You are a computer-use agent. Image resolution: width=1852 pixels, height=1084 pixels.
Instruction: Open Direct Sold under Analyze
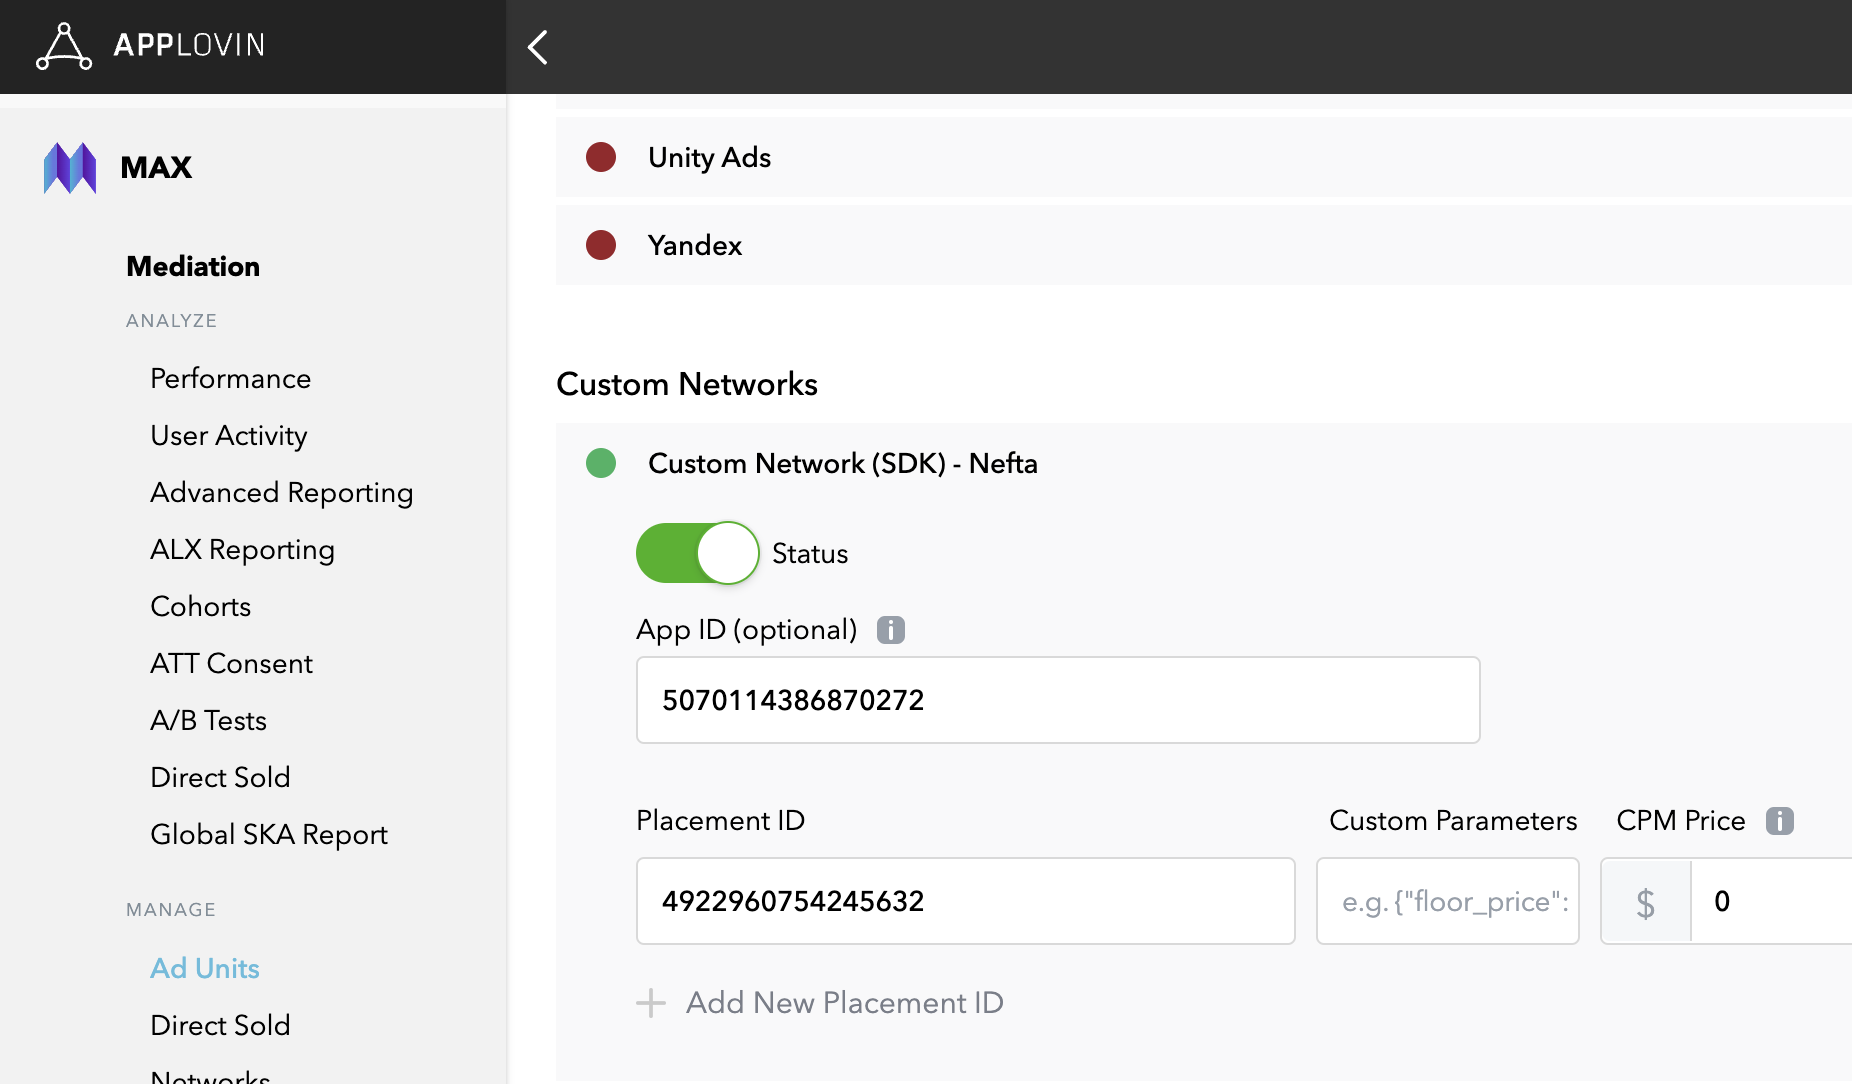221,777
